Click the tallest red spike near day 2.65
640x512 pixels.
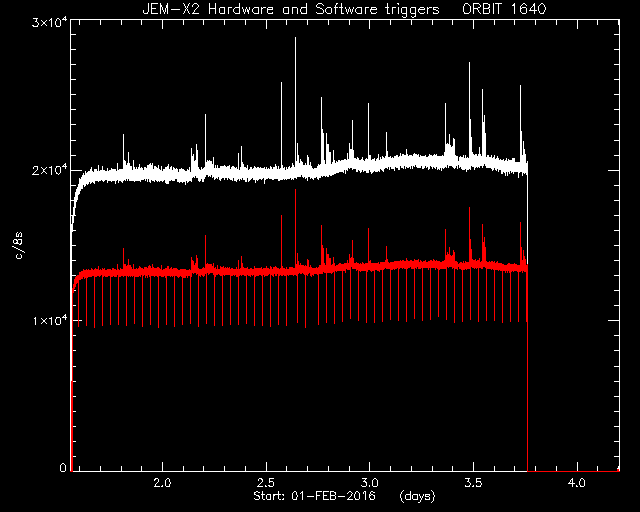[296, 227]
